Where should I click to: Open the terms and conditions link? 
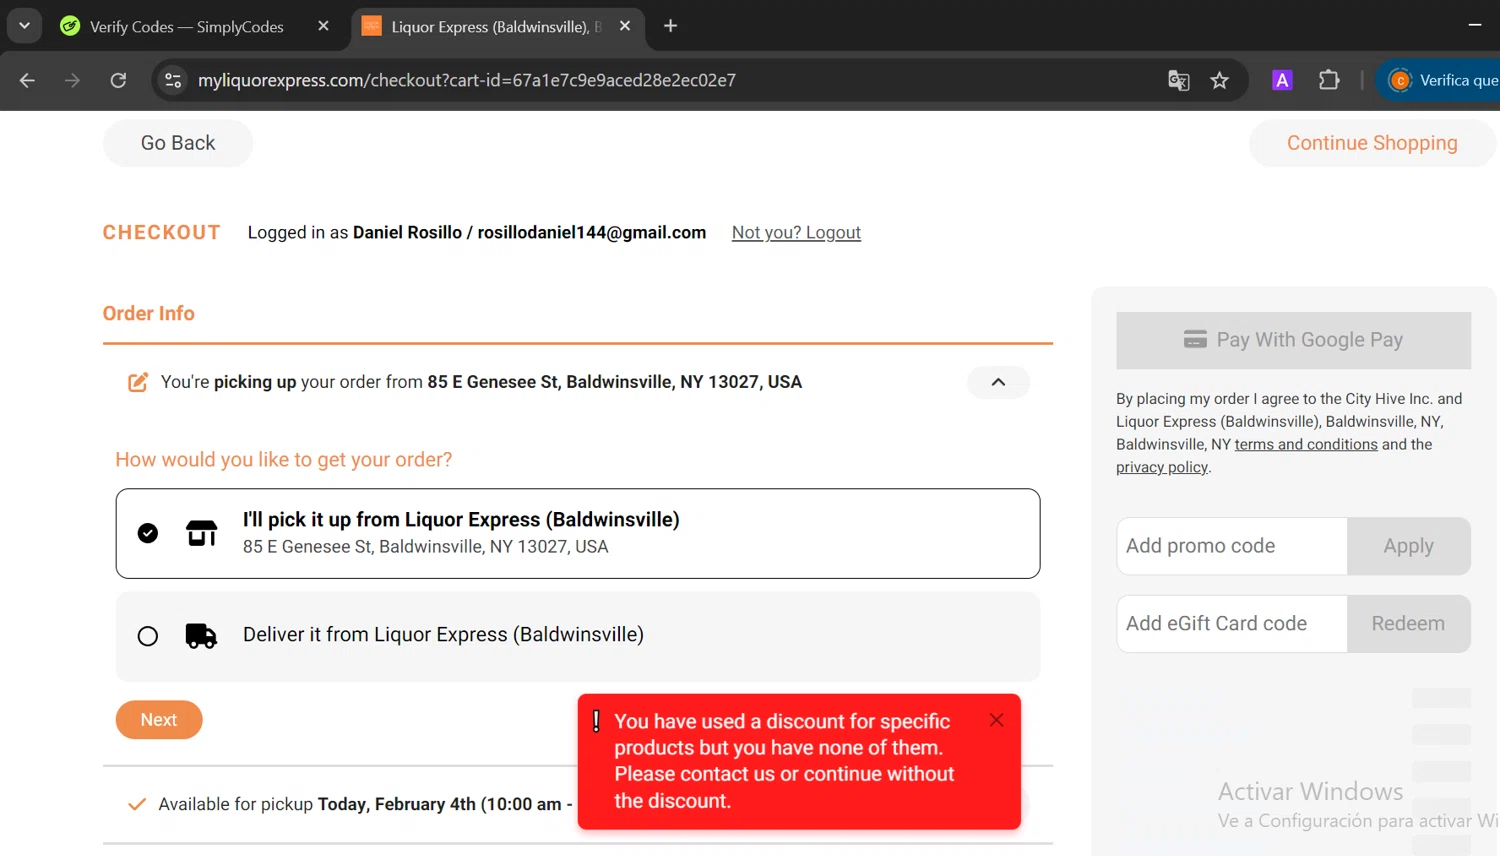pos(1306,444)
